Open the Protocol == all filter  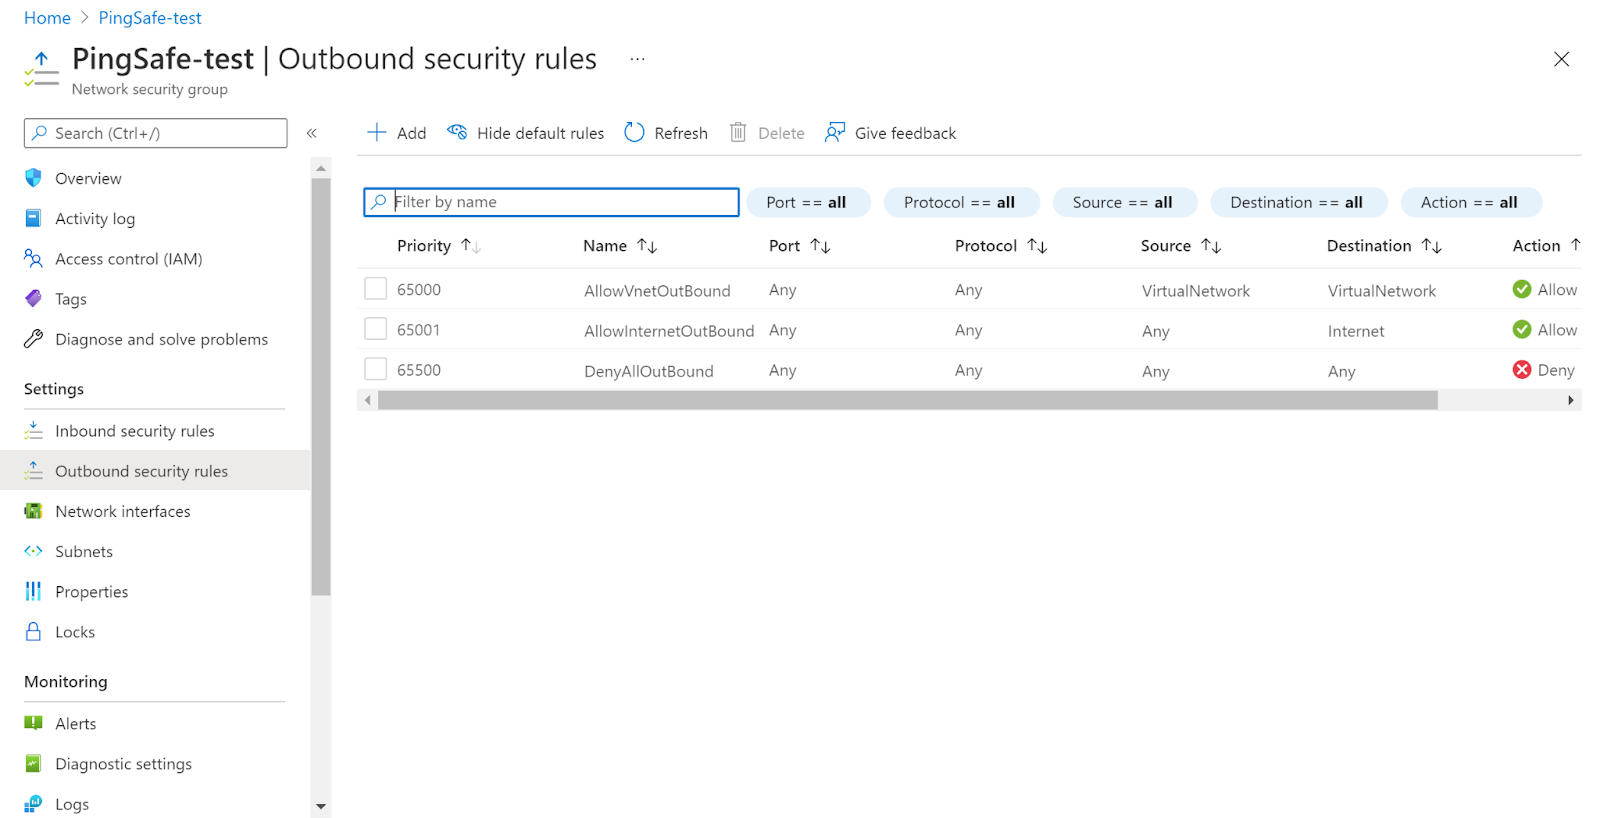click(x=960, y=202)
